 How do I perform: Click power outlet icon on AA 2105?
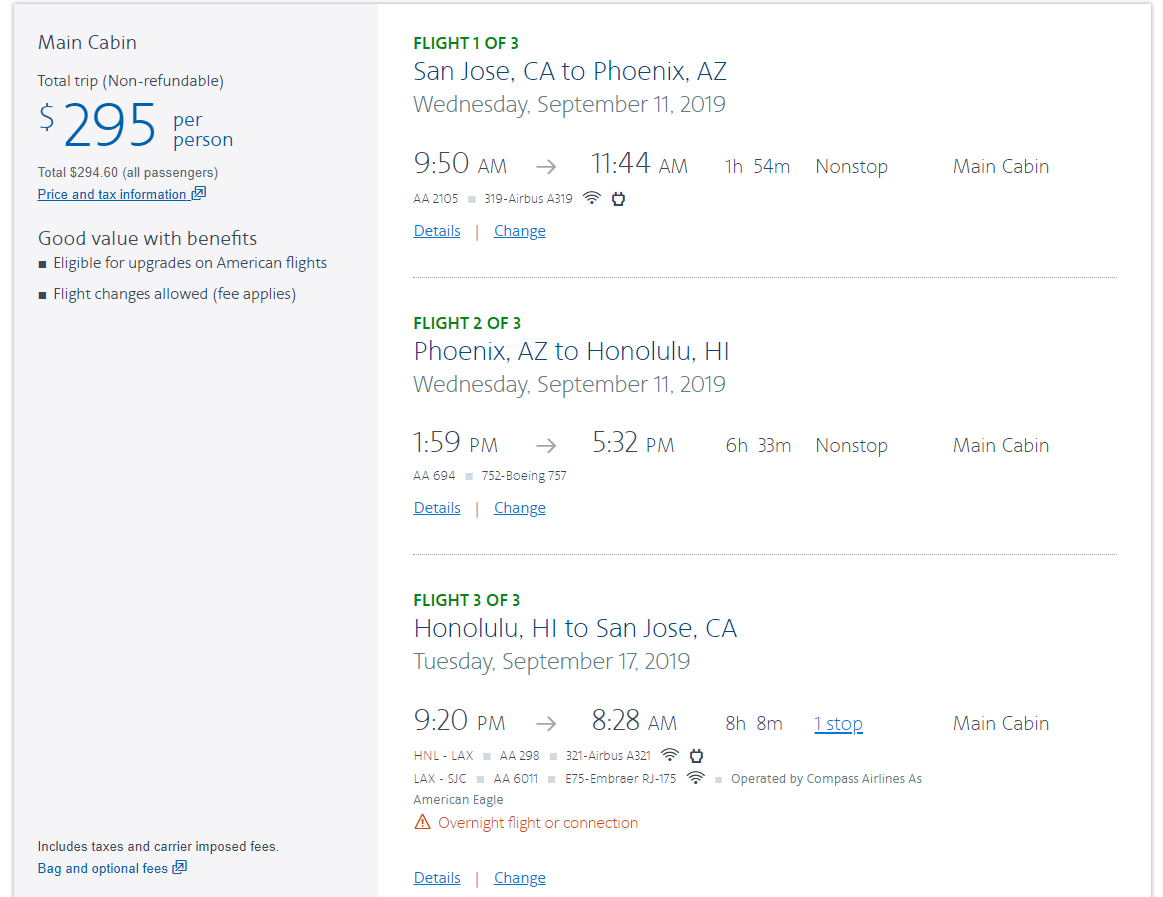(618, 198)
